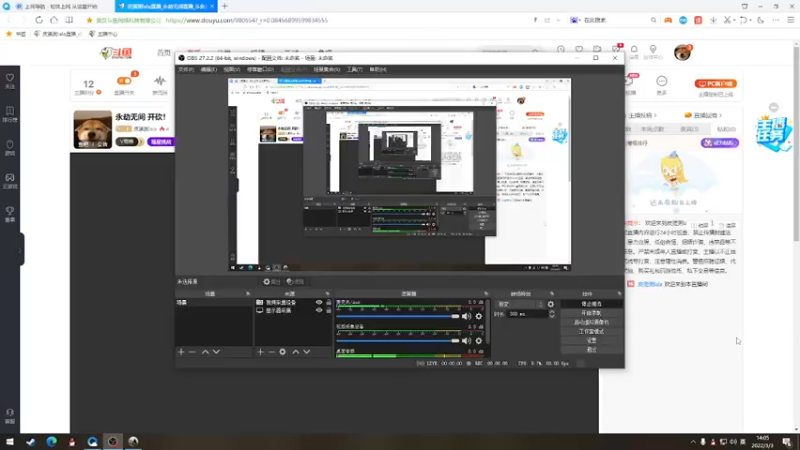The height and width of the screenshot is (450, 800).
Task: Lock the 显示器采集 source
Action: point(329,310)
